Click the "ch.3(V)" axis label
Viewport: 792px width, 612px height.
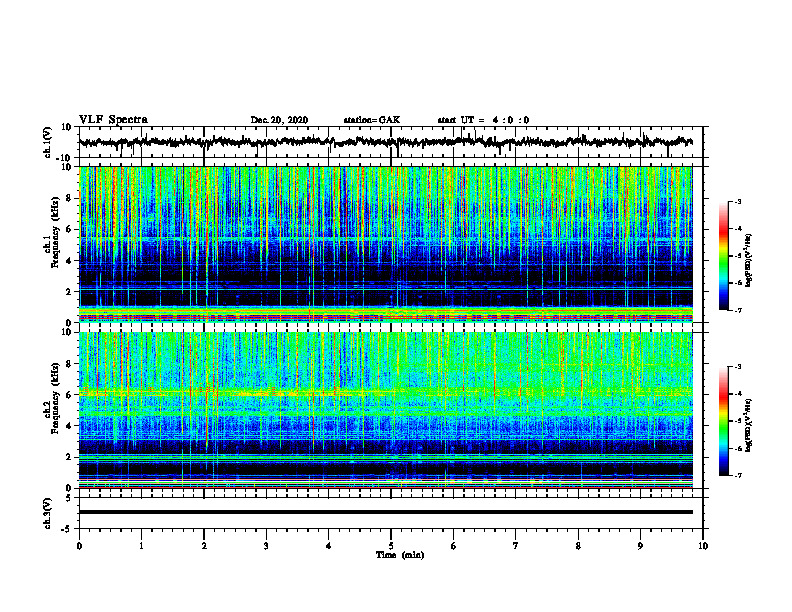pyautogui.click(x=47, y=514)
